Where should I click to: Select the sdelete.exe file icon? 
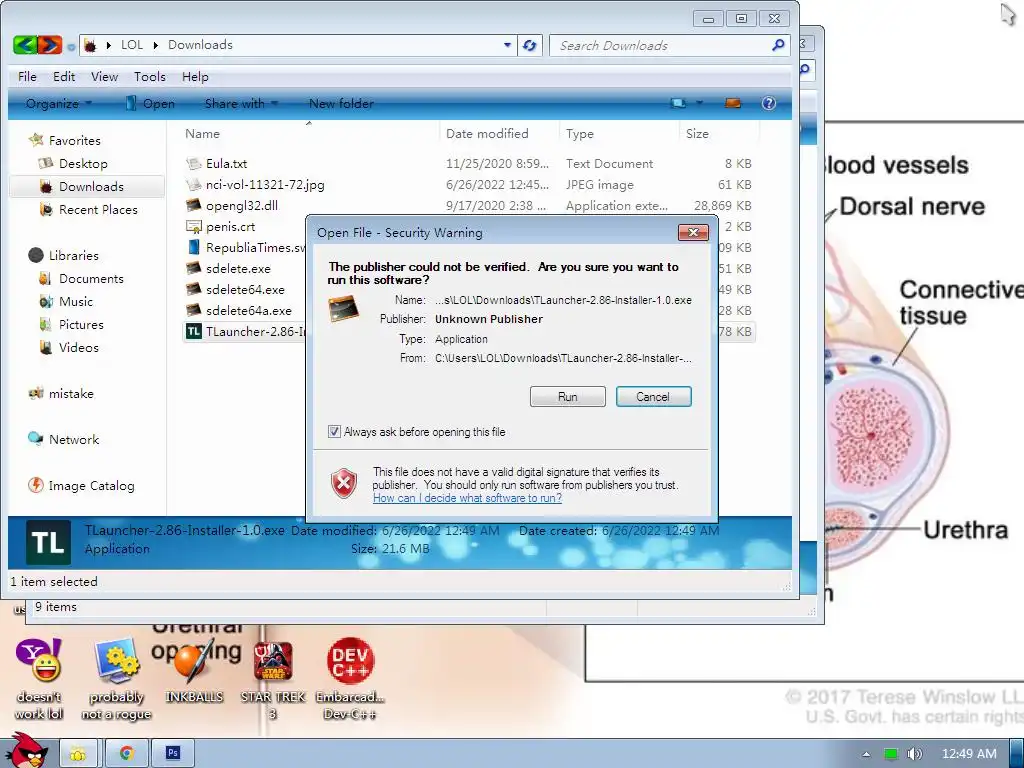[193, 268]
